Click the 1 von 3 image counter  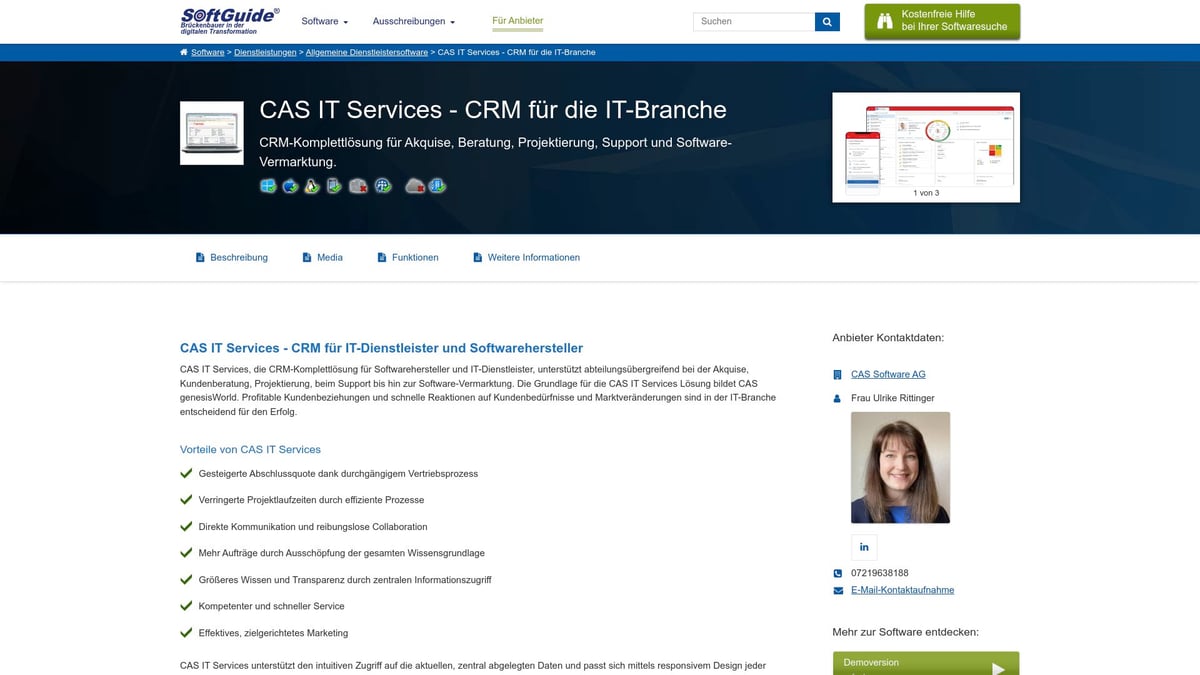pyautogui.click(x=926, y=192)
